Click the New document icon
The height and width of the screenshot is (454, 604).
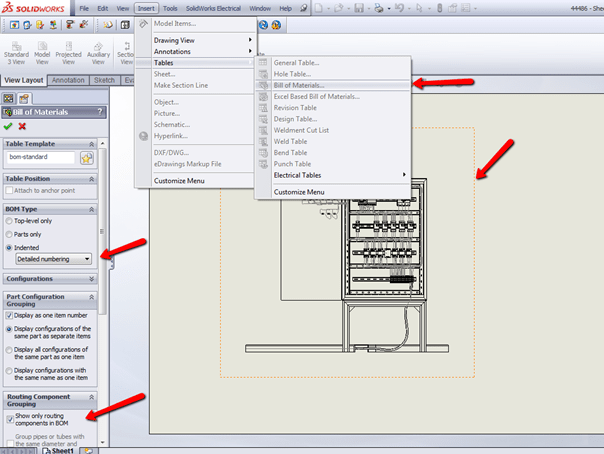tap(319, 8)
